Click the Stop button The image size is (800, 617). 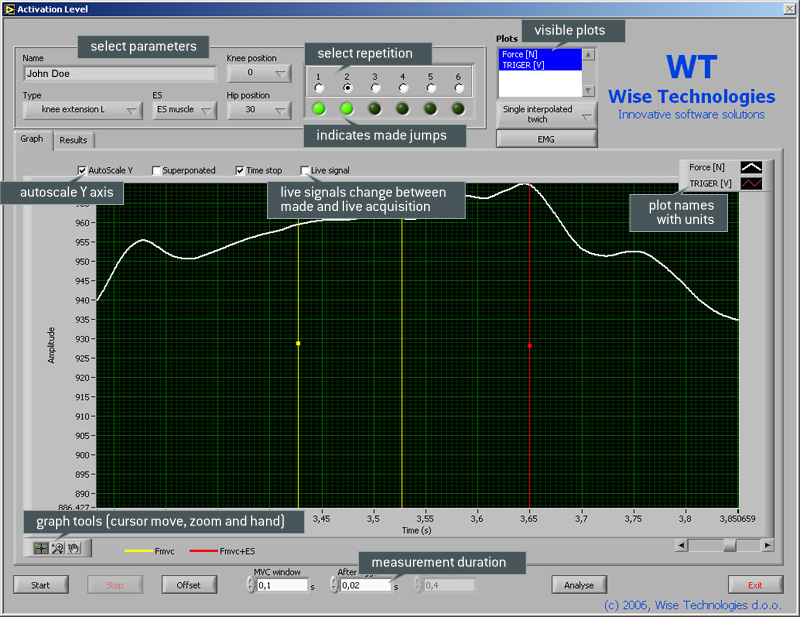(115, 585)
